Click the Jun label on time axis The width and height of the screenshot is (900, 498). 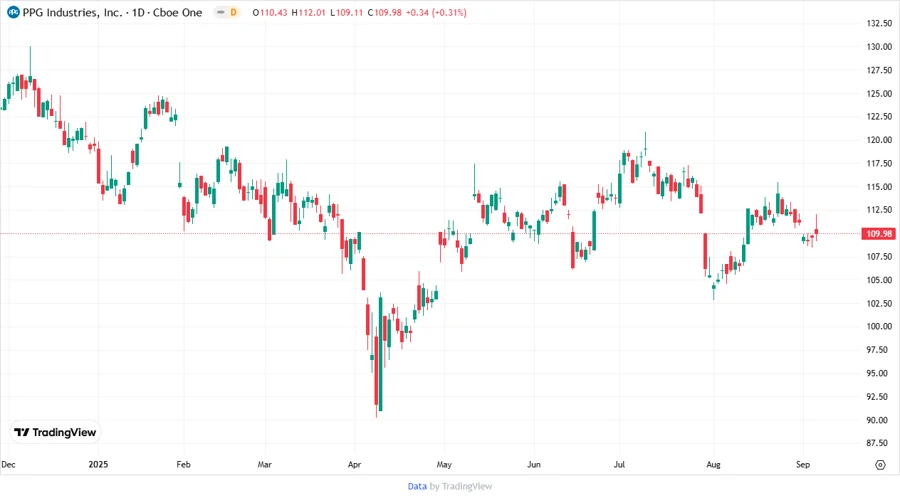click(534, 464)
